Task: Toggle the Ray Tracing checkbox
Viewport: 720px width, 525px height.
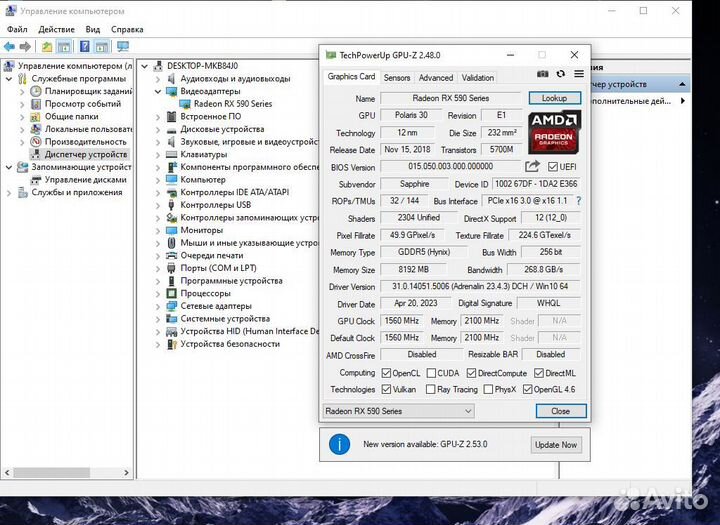Action: (430, 390)
